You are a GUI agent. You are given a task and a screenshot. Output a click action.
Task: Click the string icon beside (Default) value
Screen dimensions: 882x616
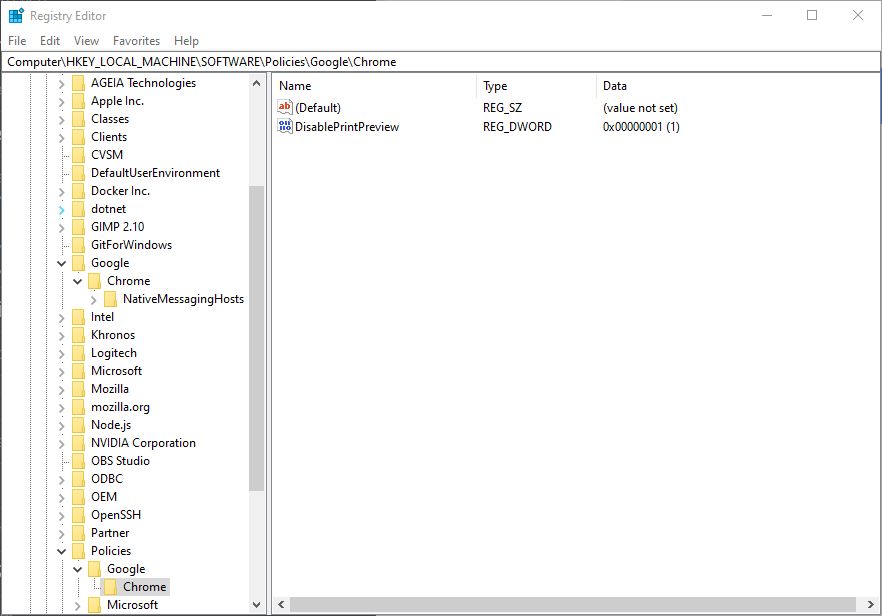tap(285, 107)
